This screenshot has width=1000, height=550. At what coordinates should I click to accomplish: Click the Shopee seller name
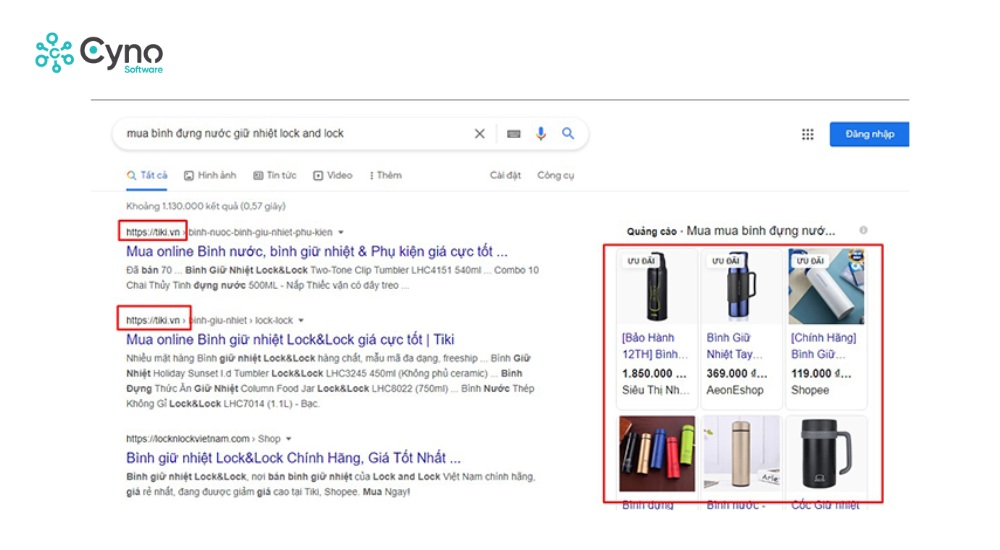(810, 390)
